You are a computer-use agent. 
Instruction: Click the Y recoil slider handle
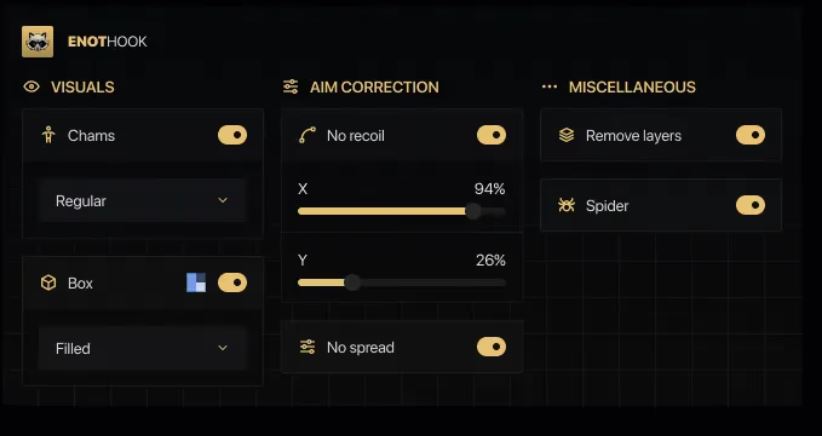[x=352, y=283]
